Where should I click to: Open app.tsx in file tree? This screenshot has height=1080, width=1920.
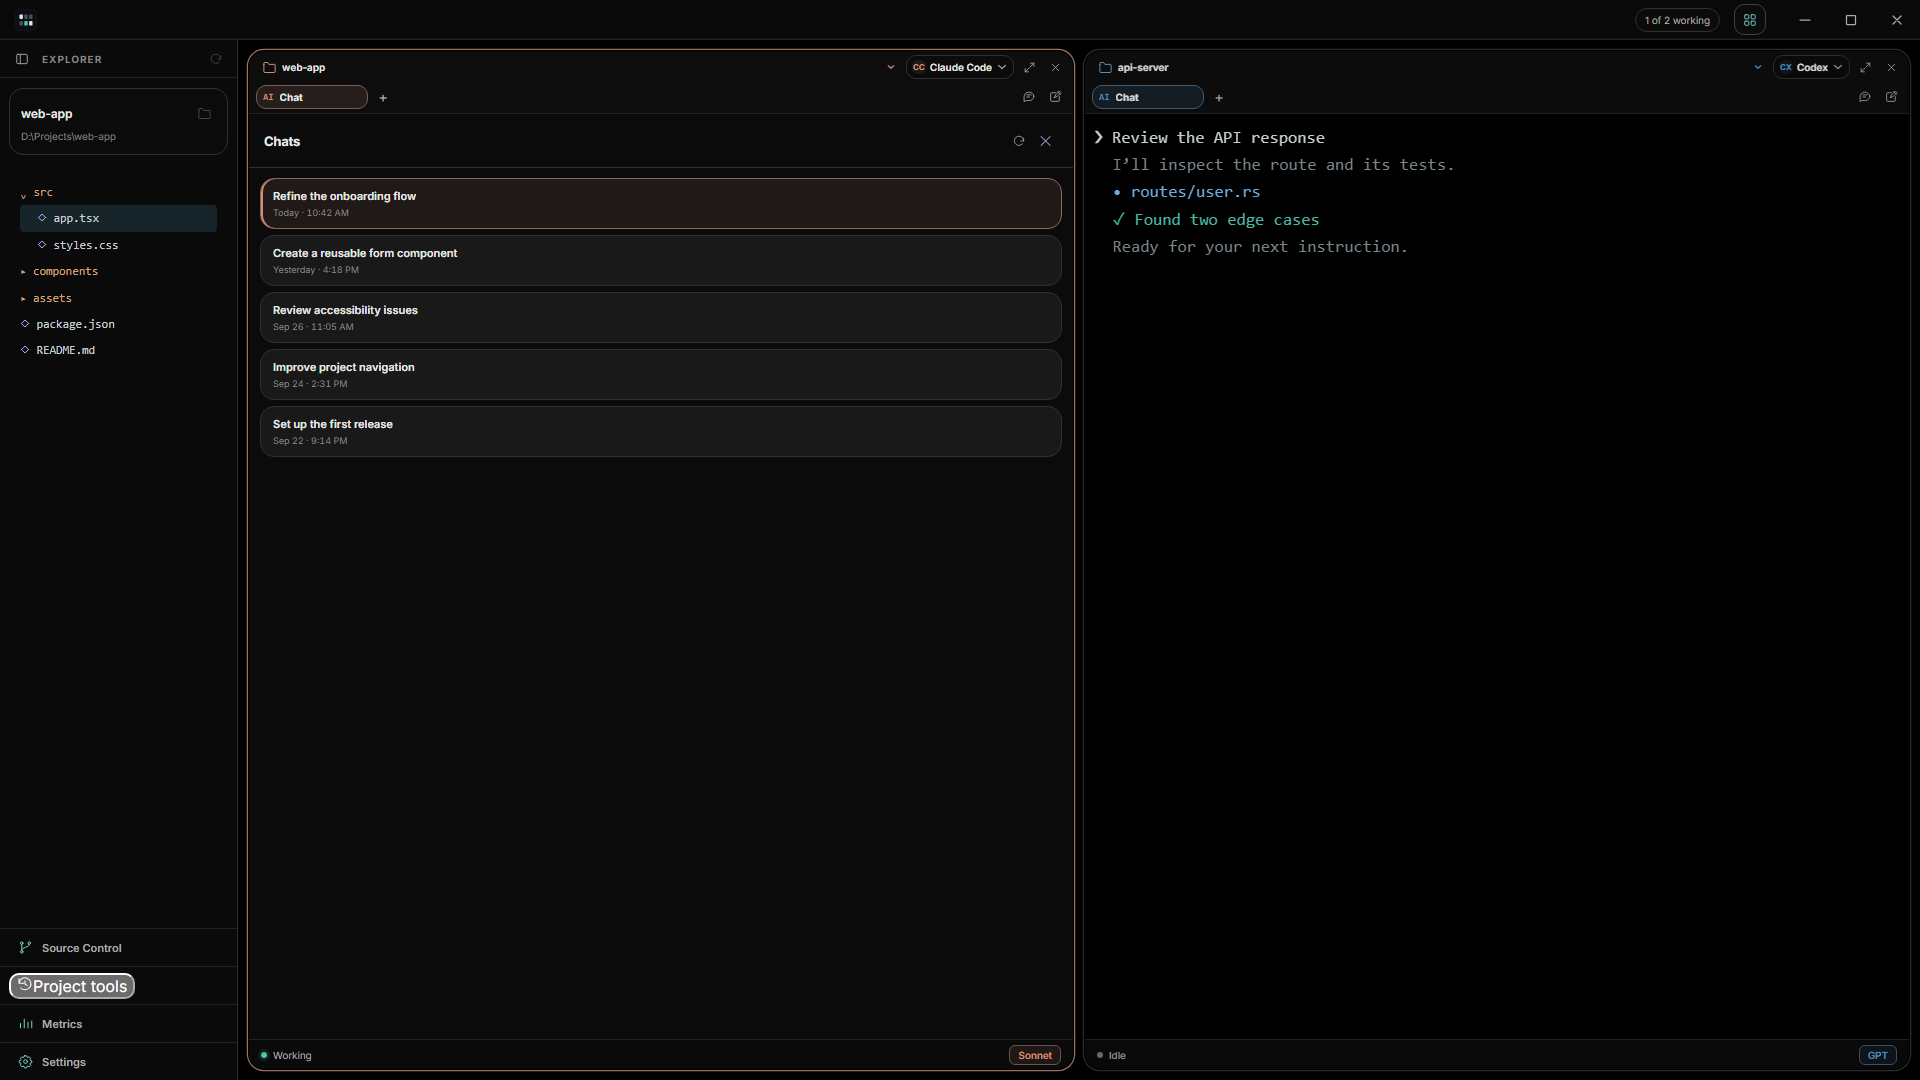click(118, 218)
